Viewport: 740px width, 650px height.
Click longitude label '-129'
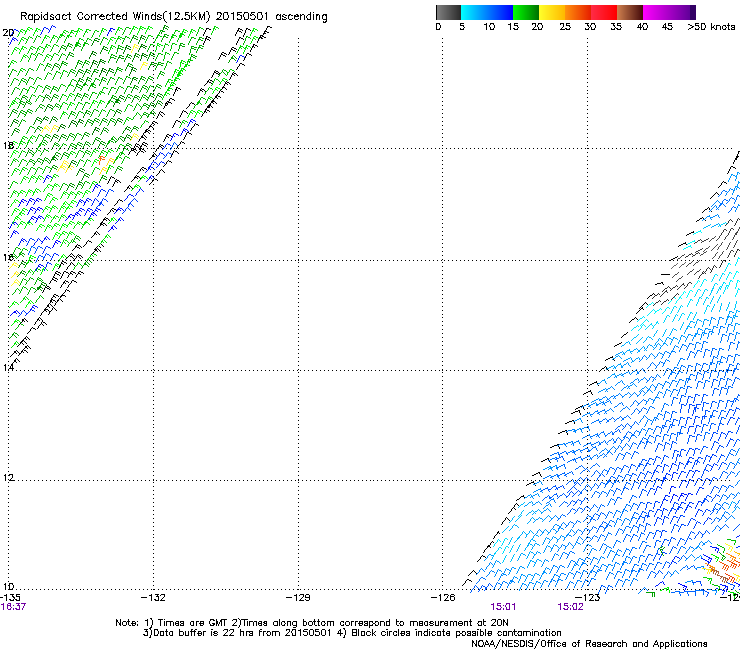[298, 598]
